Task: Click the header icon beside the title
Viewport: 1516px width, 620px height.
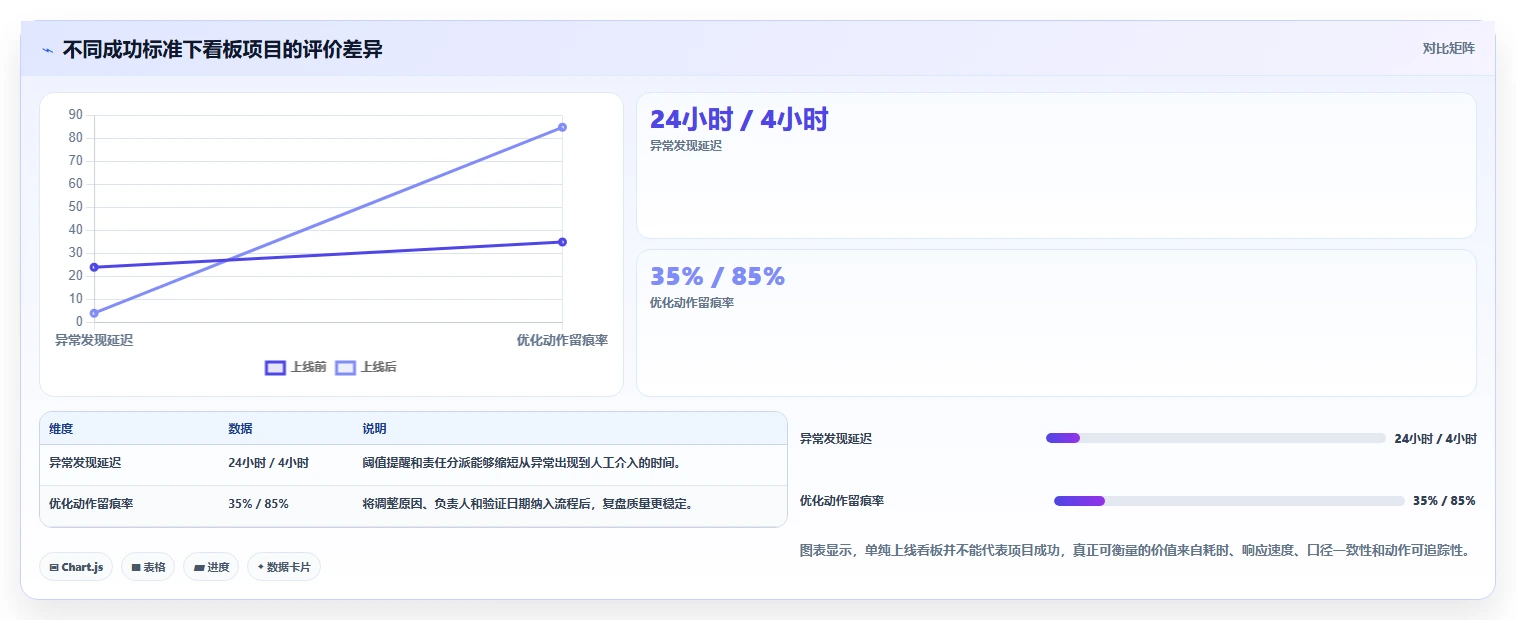Action: tap(47, 50)
